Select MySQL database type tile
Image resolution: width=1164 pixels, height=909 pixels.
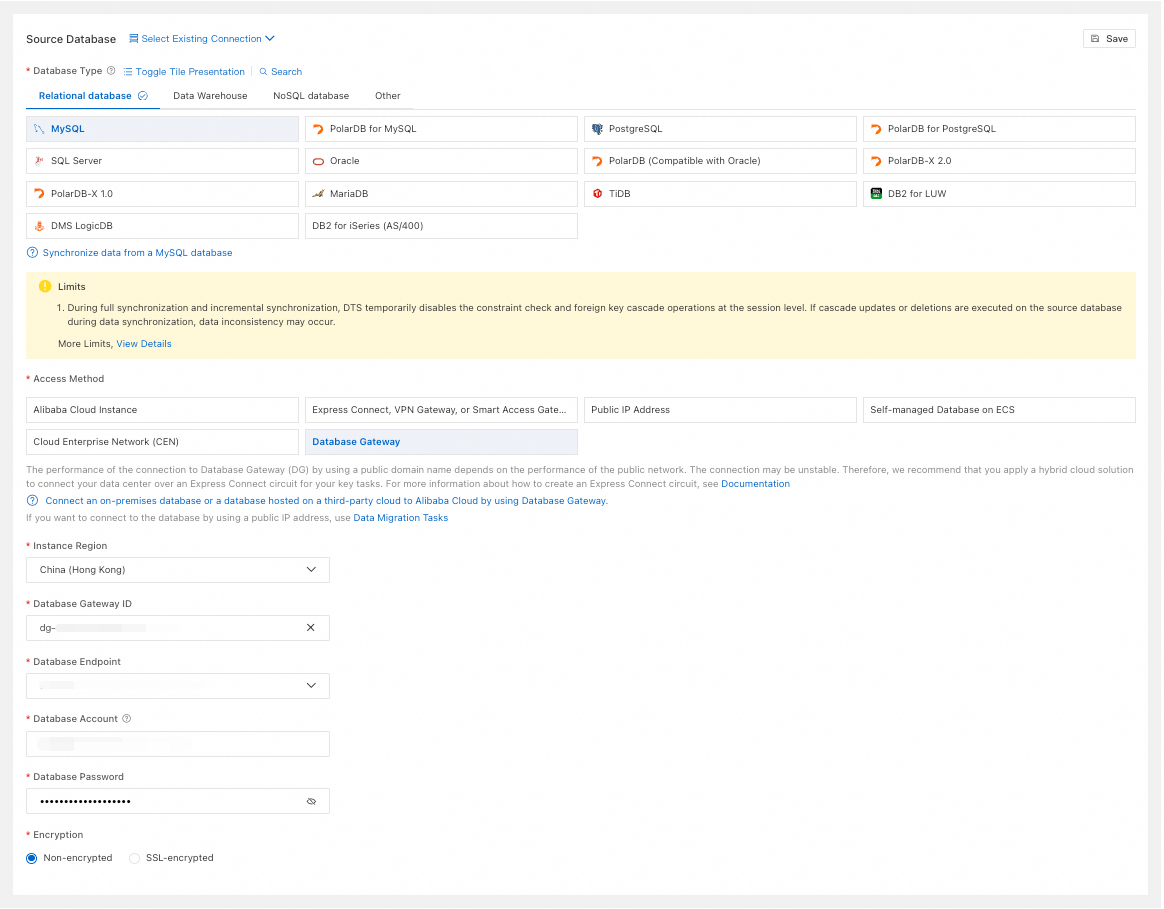pyautogui.click(x=163, y=128)
